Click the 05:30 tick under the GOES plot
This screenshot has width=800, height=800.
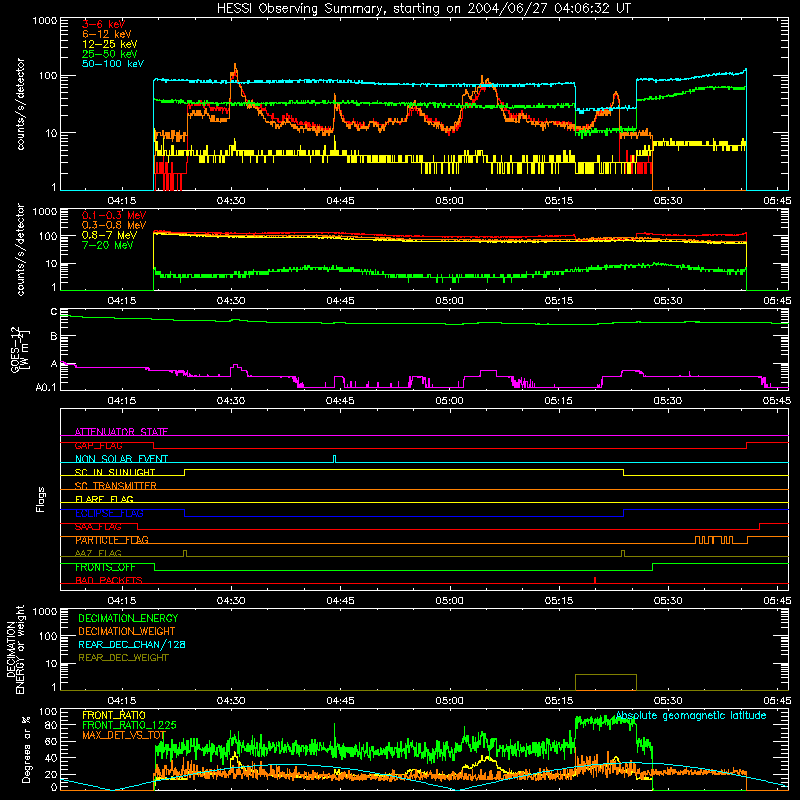point(668,401)
